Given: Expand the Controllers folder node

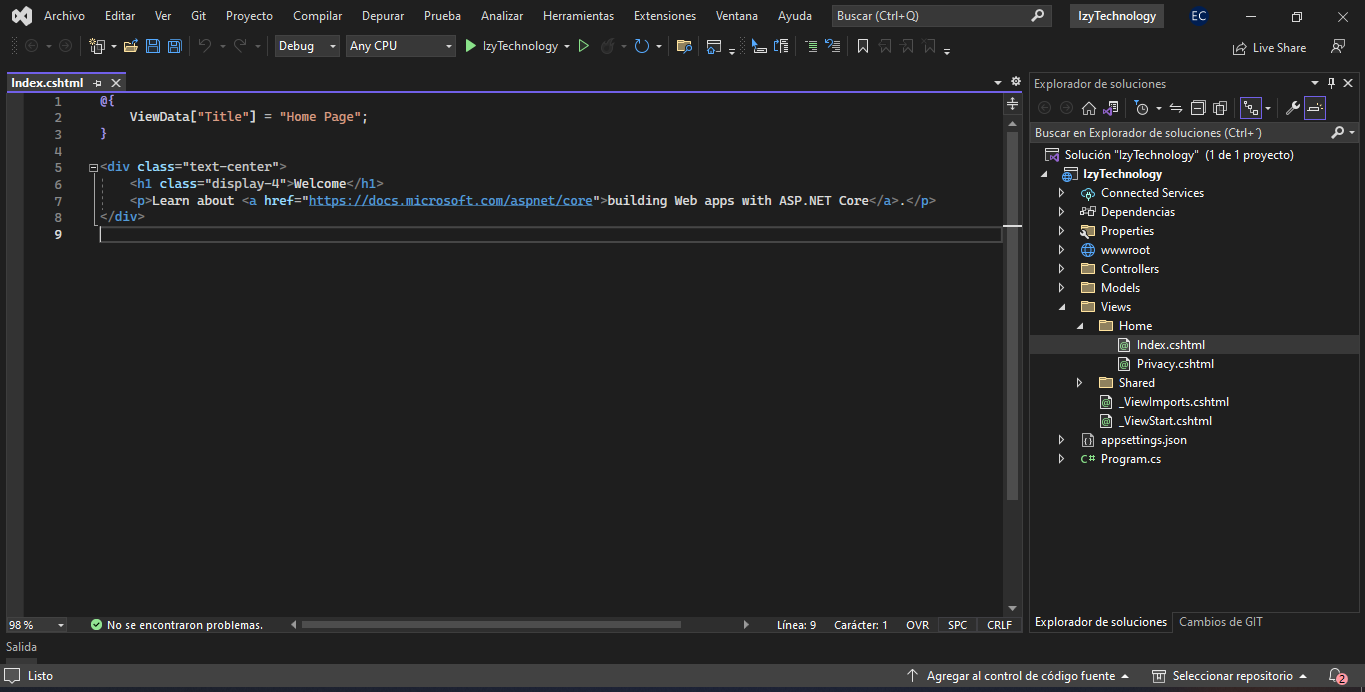Looking at the screenshot, I should pyautogui.click(x=1062, y=269).
